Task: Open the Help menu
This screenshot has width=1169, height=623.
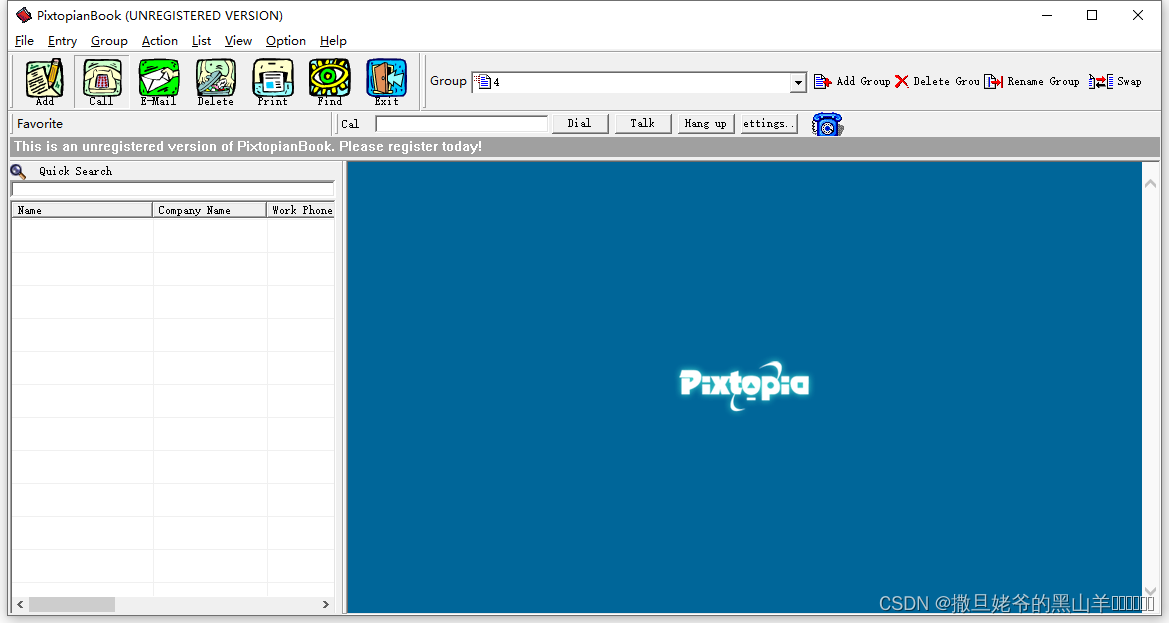Action: (x=333, y=41)
